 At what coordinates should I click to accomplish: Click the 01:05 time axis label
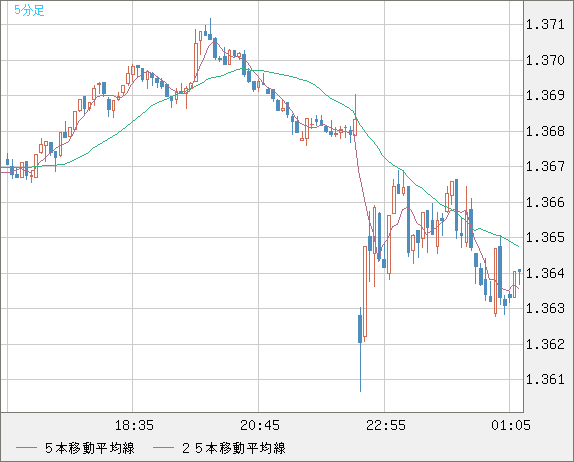click(511, 426)
